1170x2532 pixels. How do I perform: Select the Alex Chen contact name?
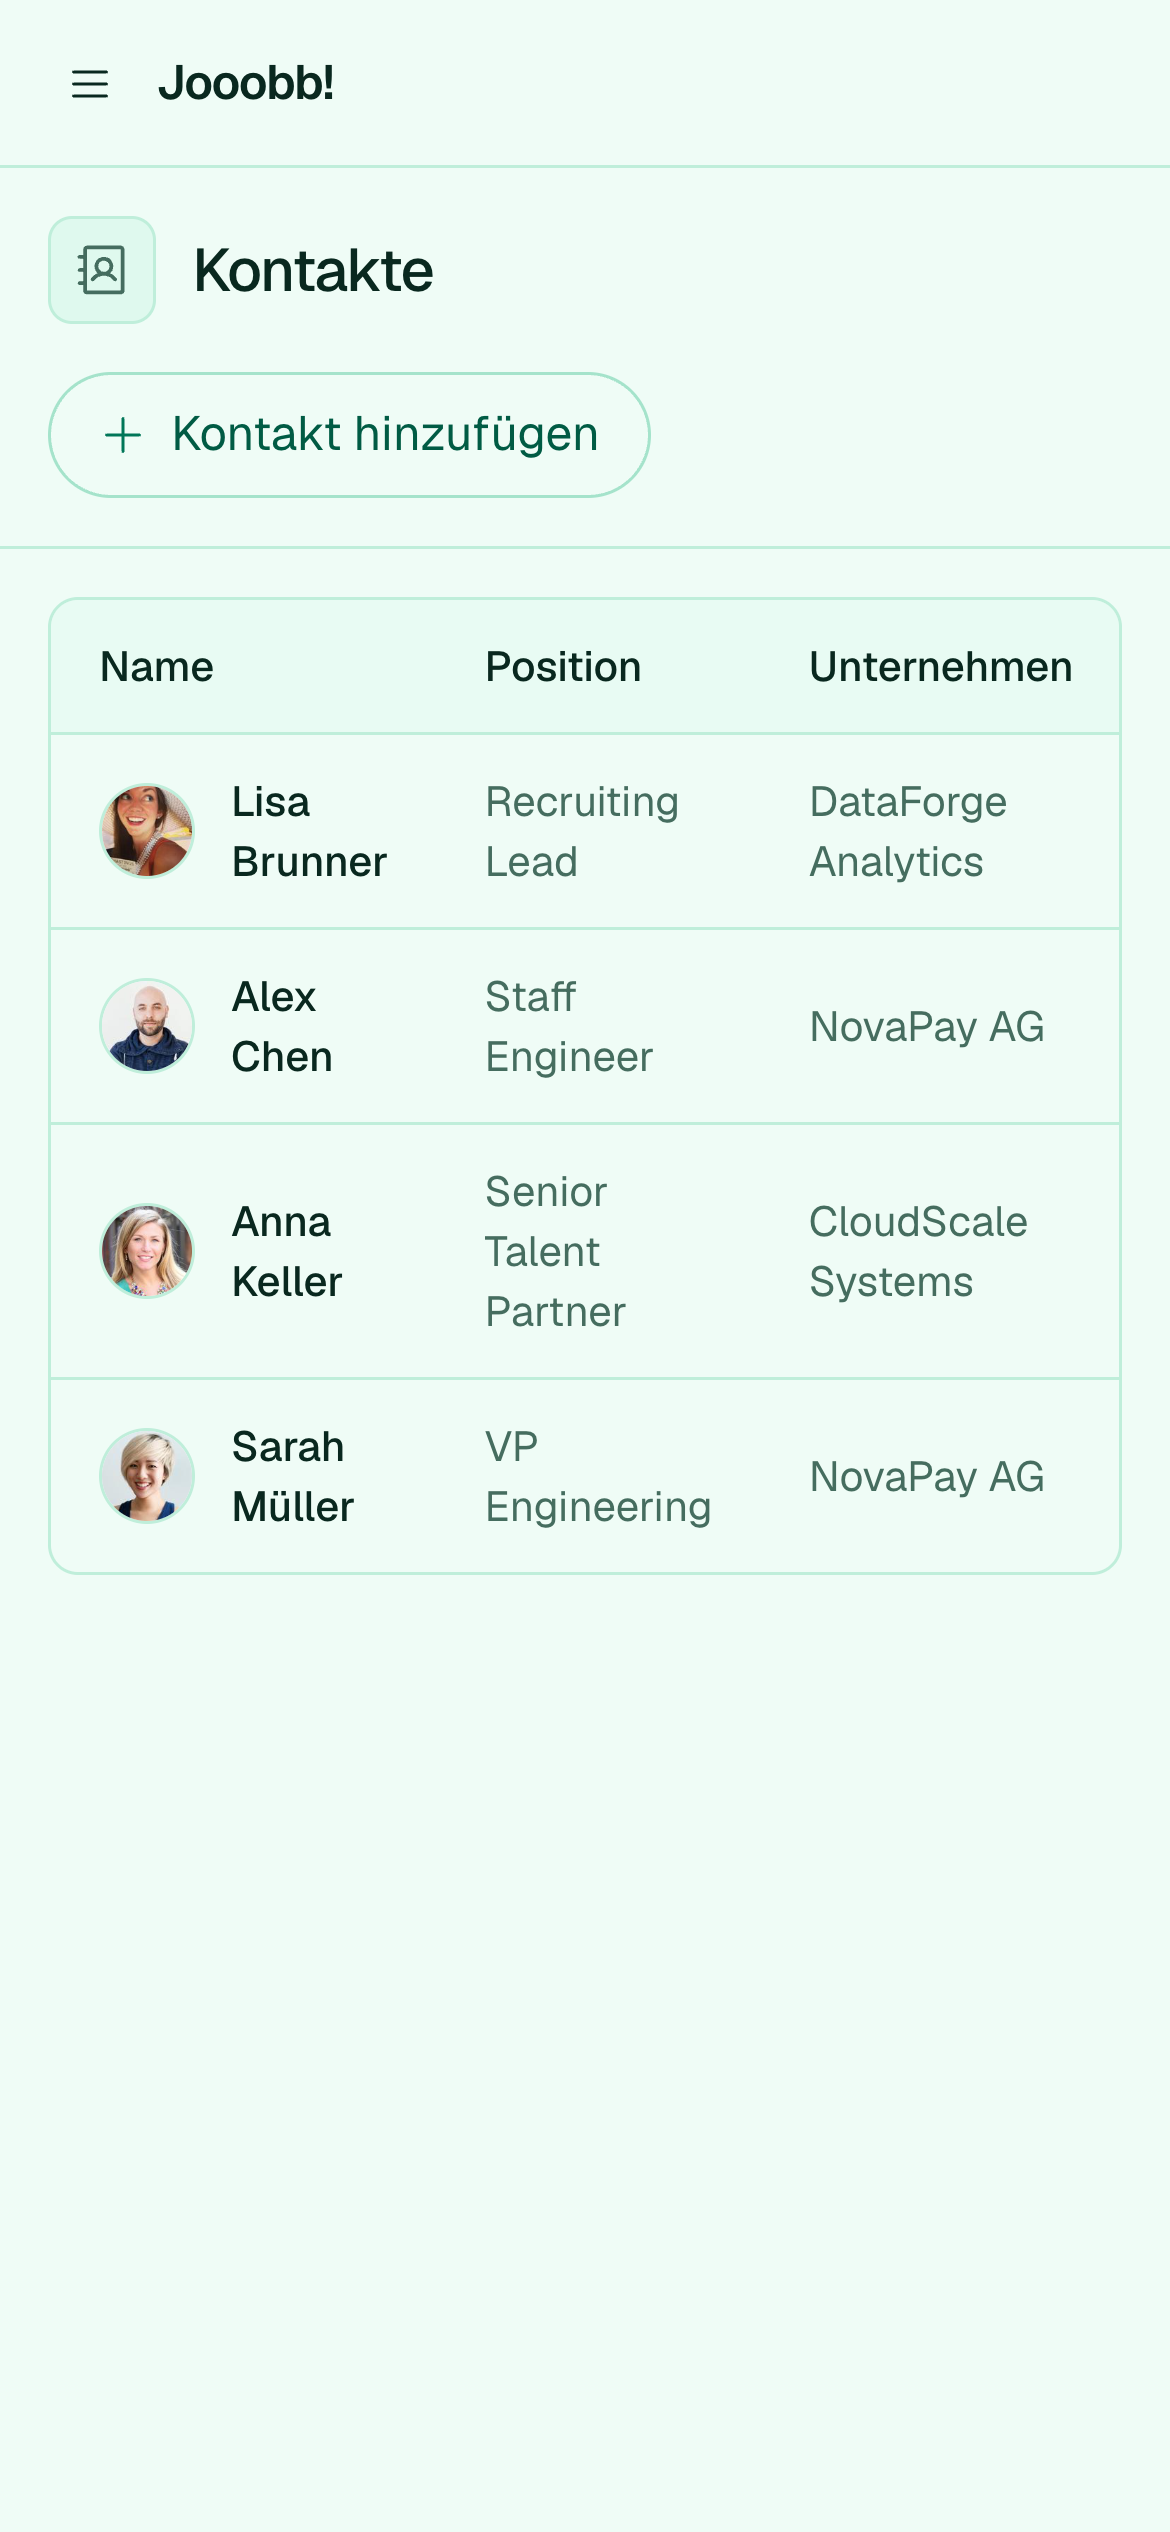coord(282,1027)
